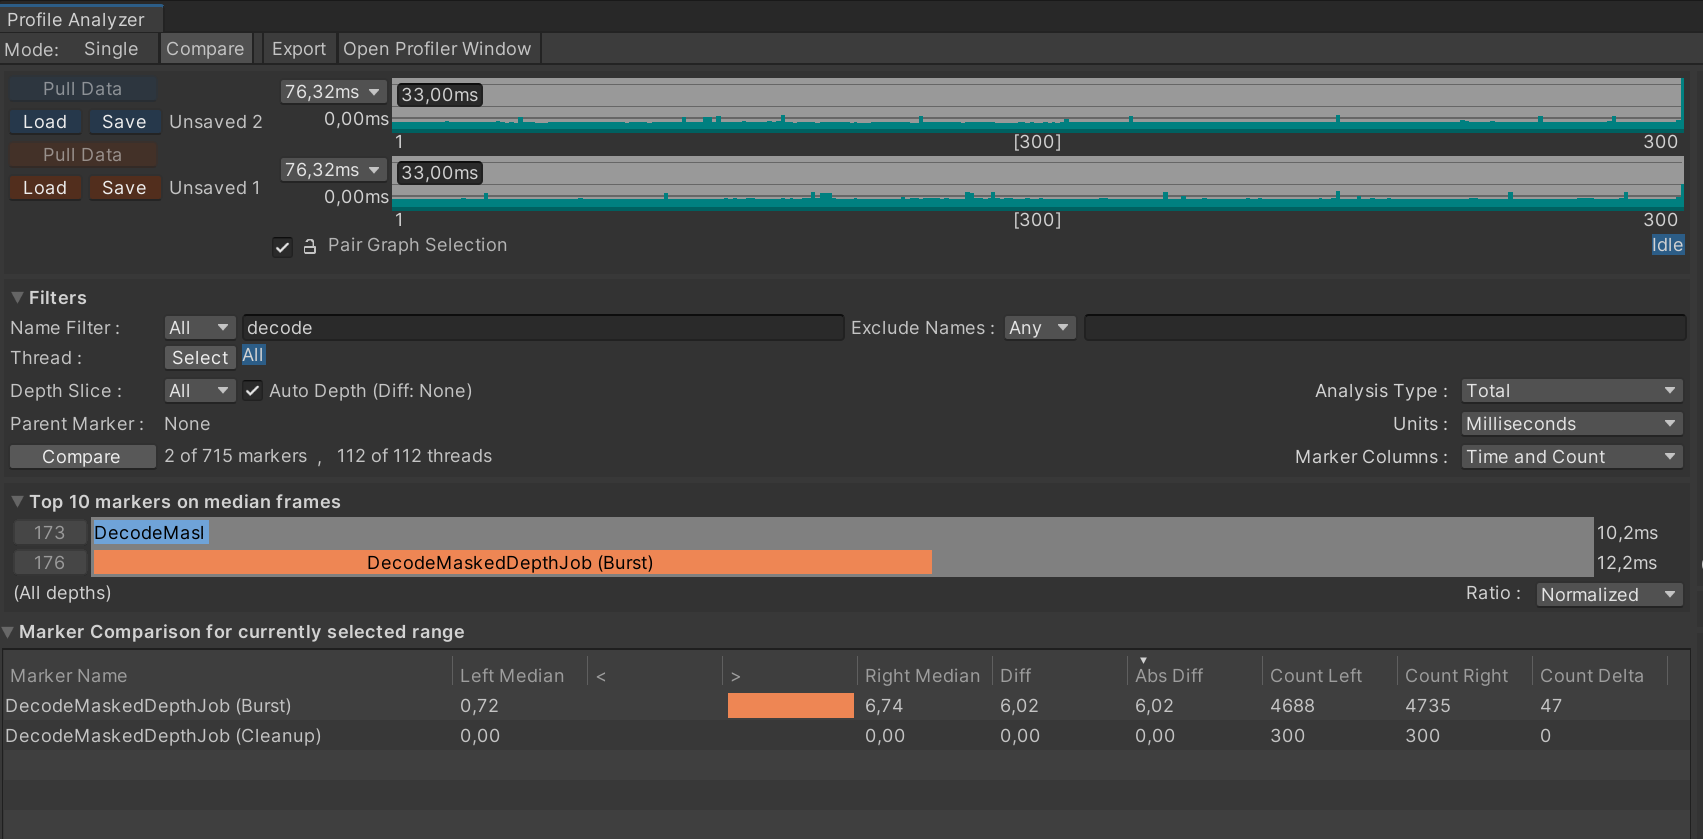This screenshot has width=1703, height=839.
Task: Toggle the Pair Graph Selection checkbox
Action: click(283, 247)
